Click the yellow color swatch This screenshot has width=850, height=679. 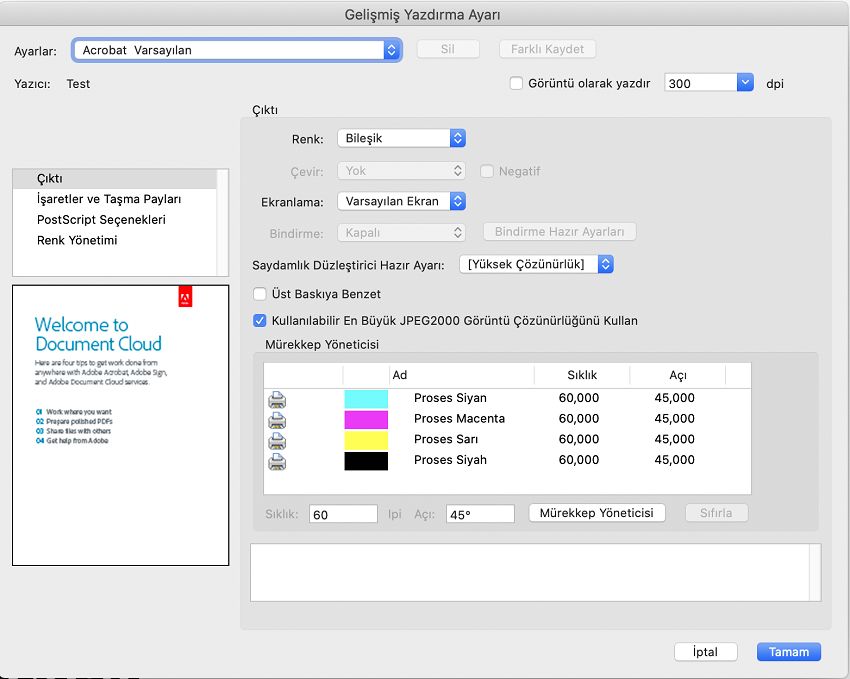[366, 440]
